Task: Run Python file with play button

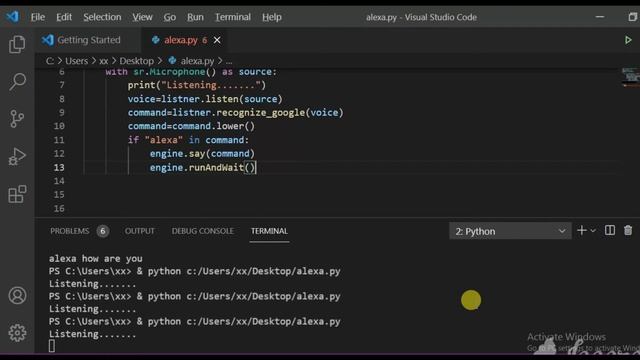Action: 628,40
